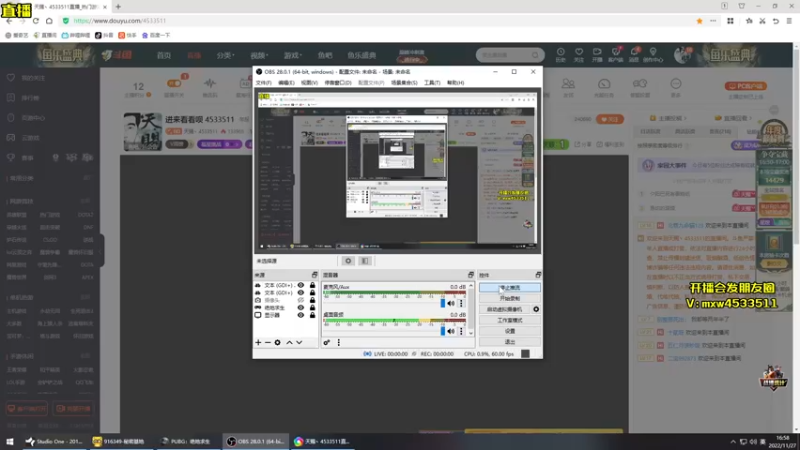The height and width of the screenshot is (450, 800).
Task: Open advanced audio properties gears icon
Action: point(327,342)
